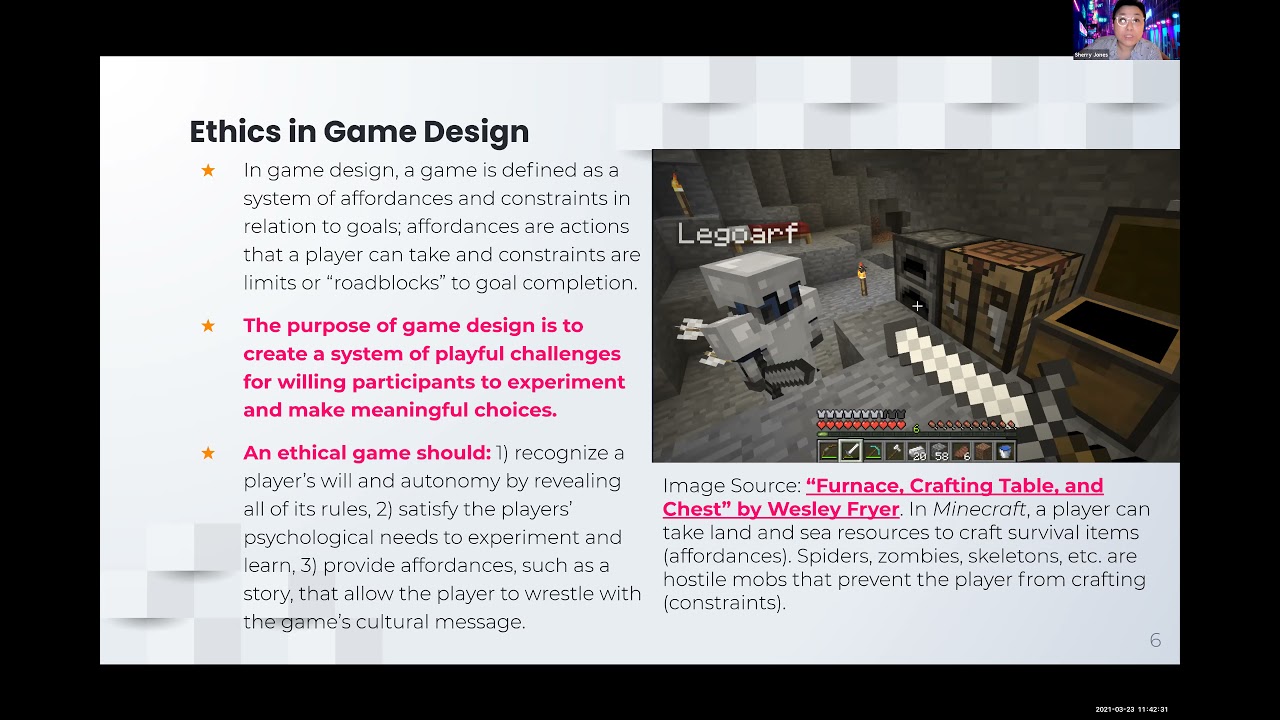Click the bold text An ethical game should:

click(367, 453)
